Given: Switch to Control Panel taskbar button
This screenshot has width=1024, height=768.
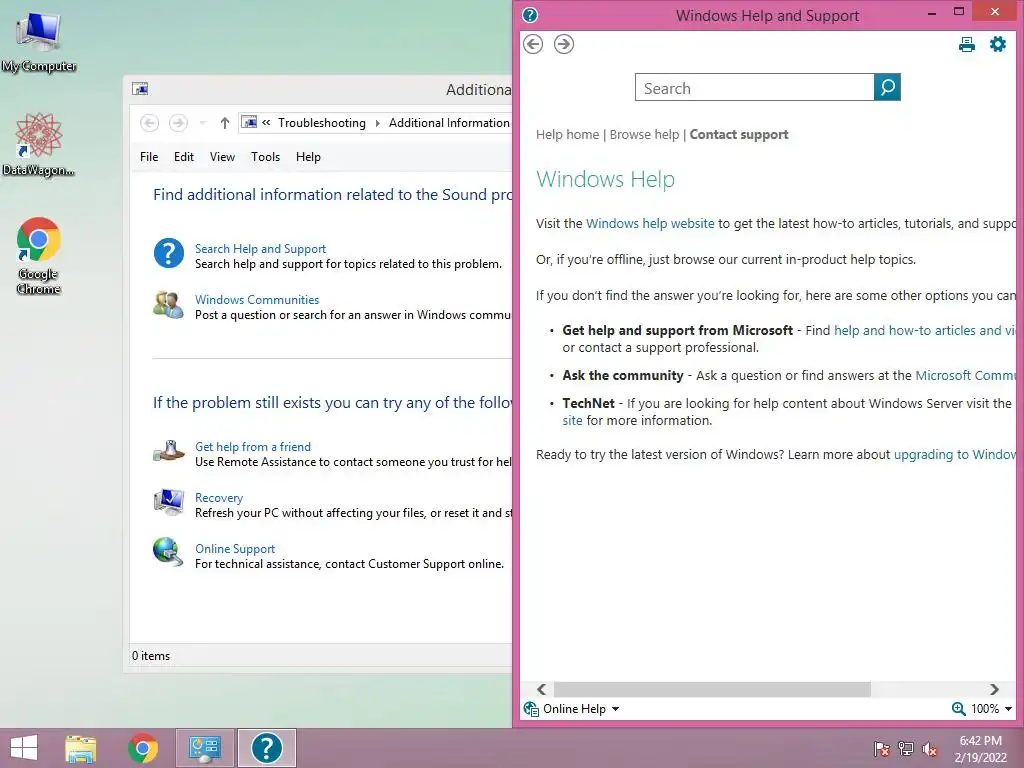Looking at the screenshot, I should pyautogui.click(x=204, y=748).
